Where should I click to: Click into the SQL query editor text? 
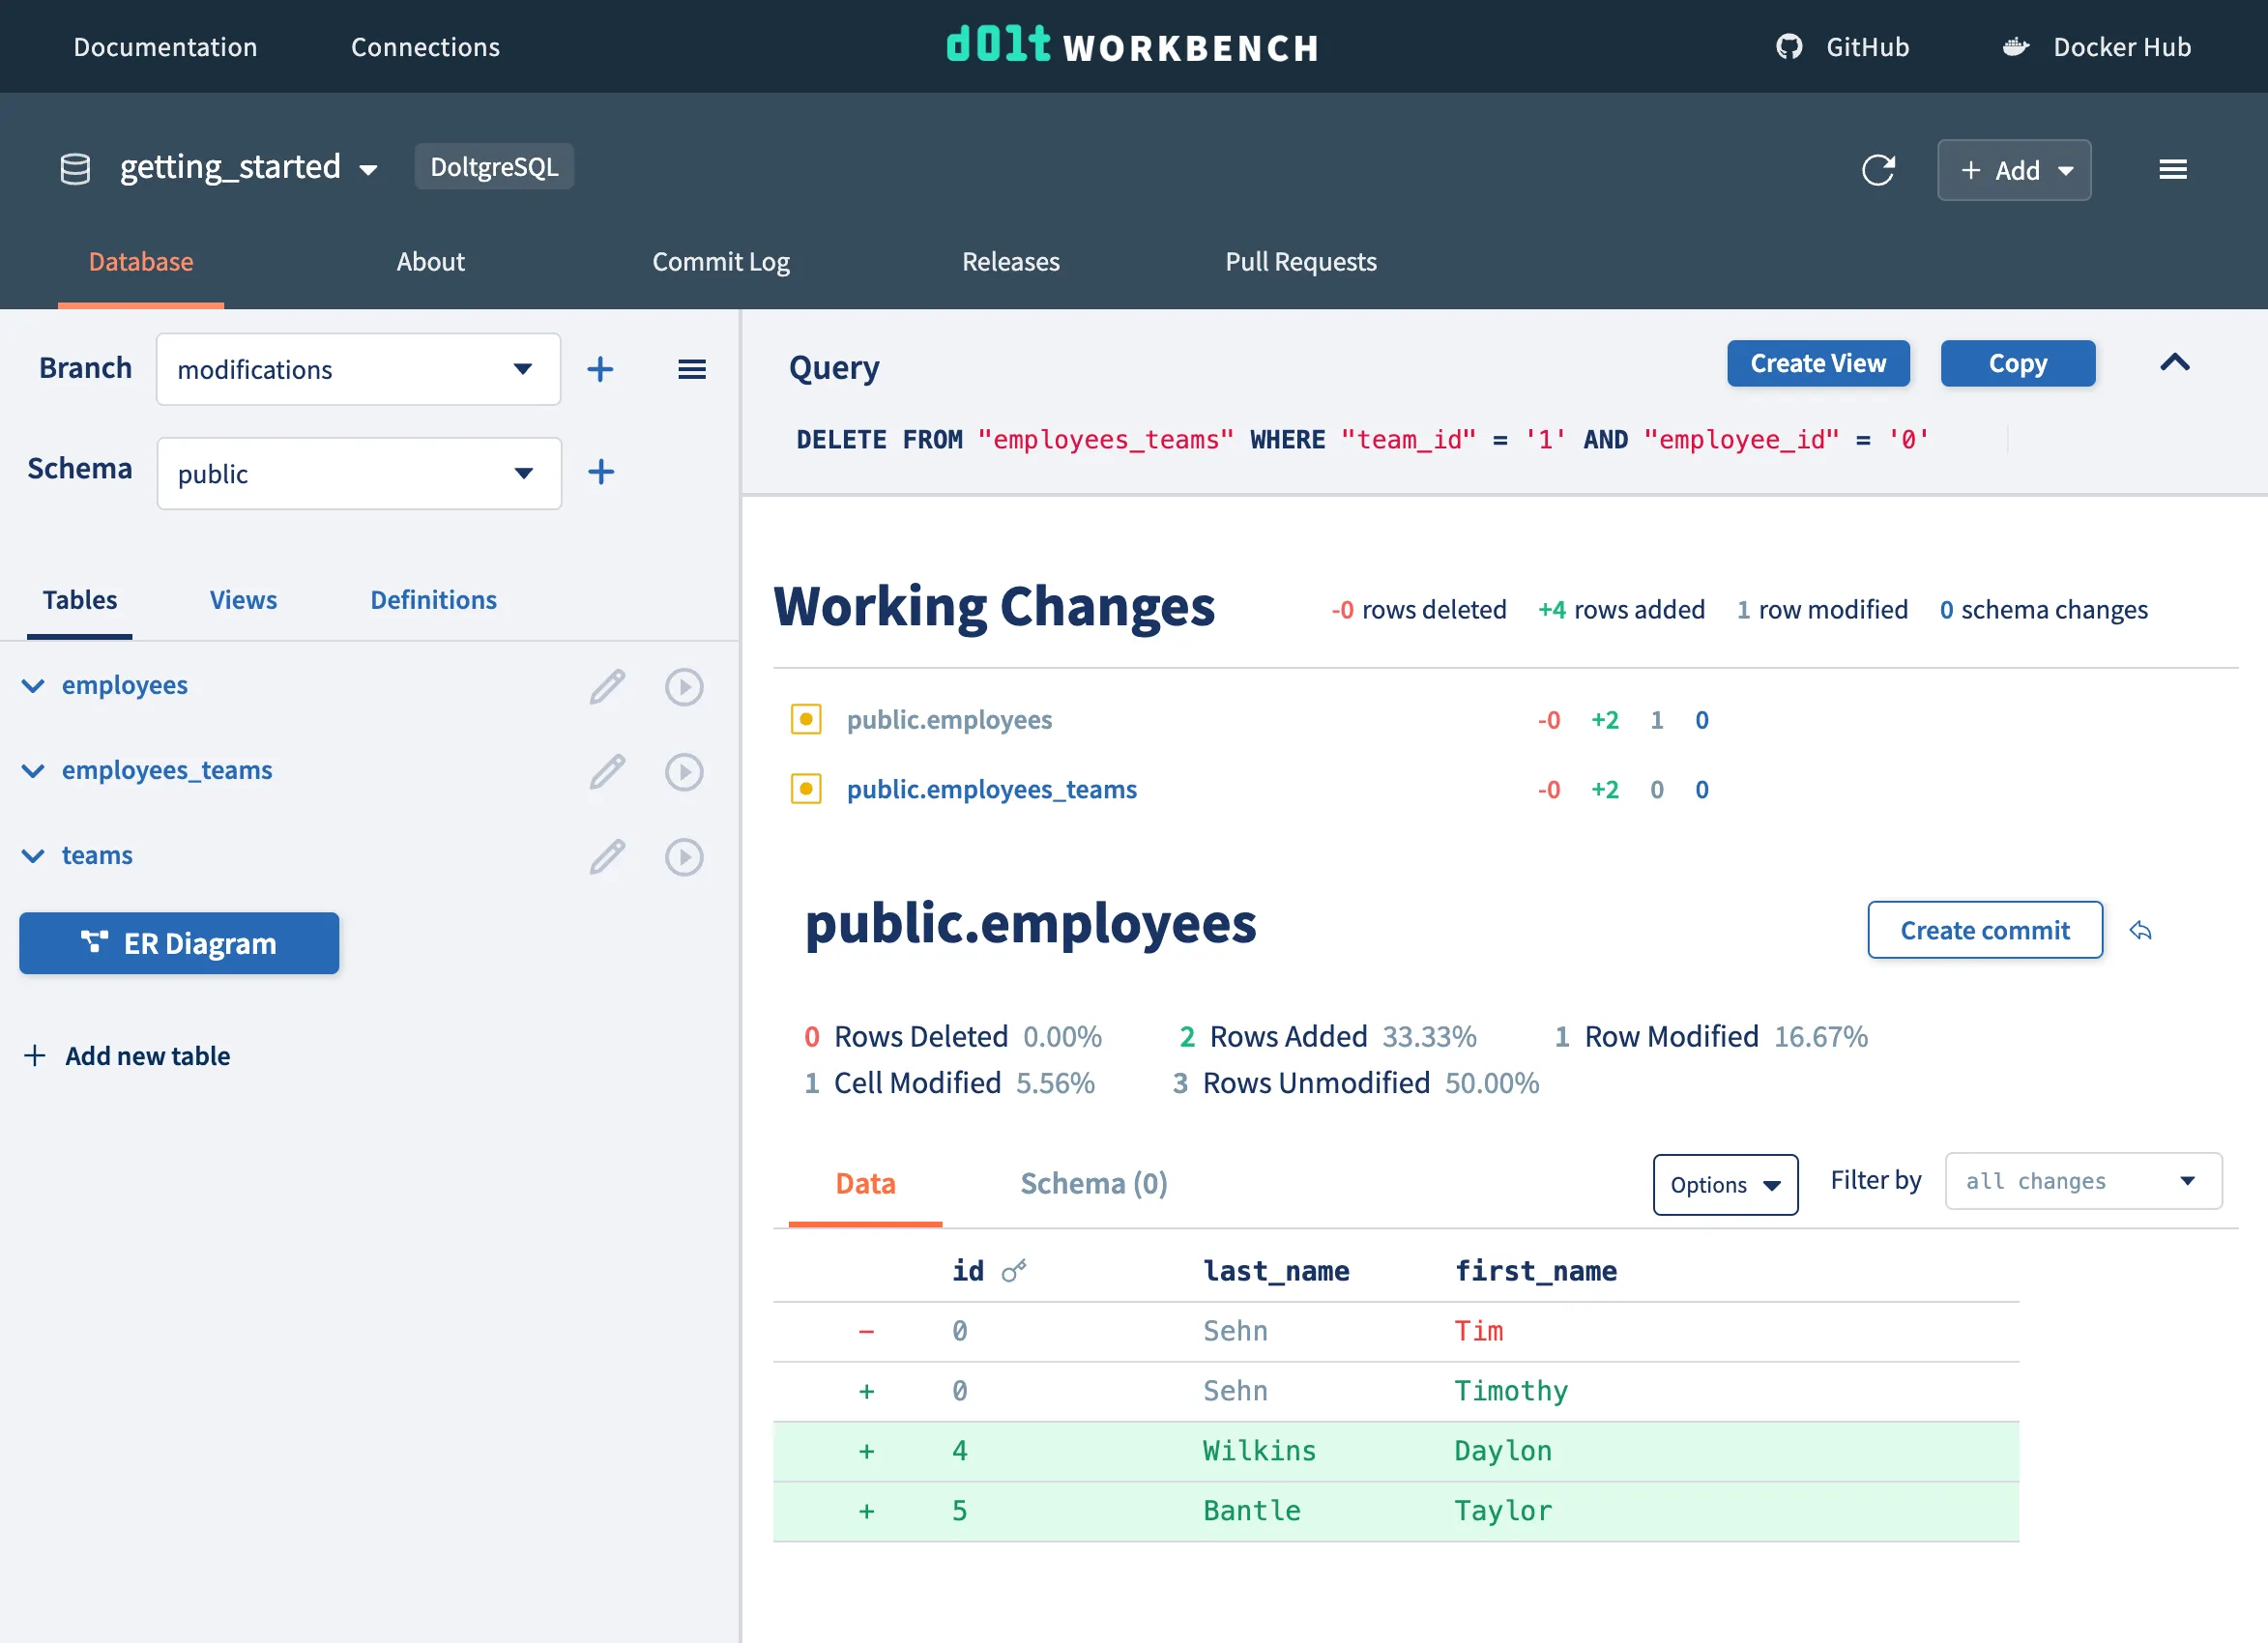click(x=1360, y=440)
